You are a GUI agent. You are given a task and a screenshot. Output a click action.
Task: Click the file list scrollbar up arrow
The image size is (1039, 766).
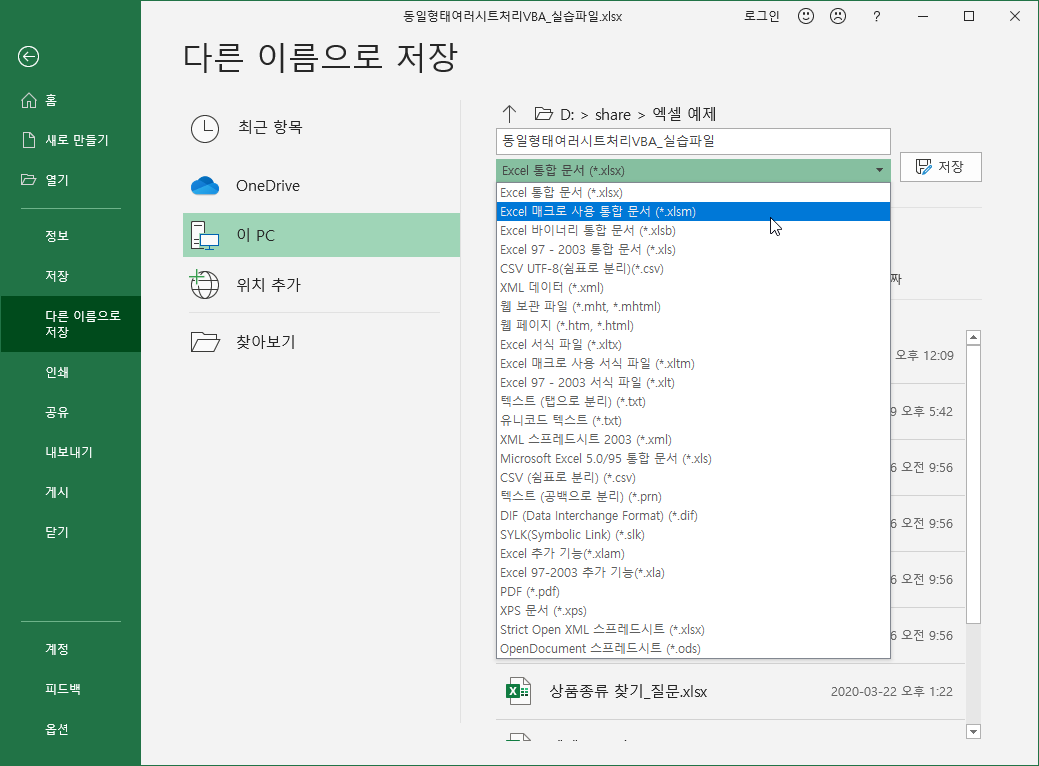click(x=973, y=337)
